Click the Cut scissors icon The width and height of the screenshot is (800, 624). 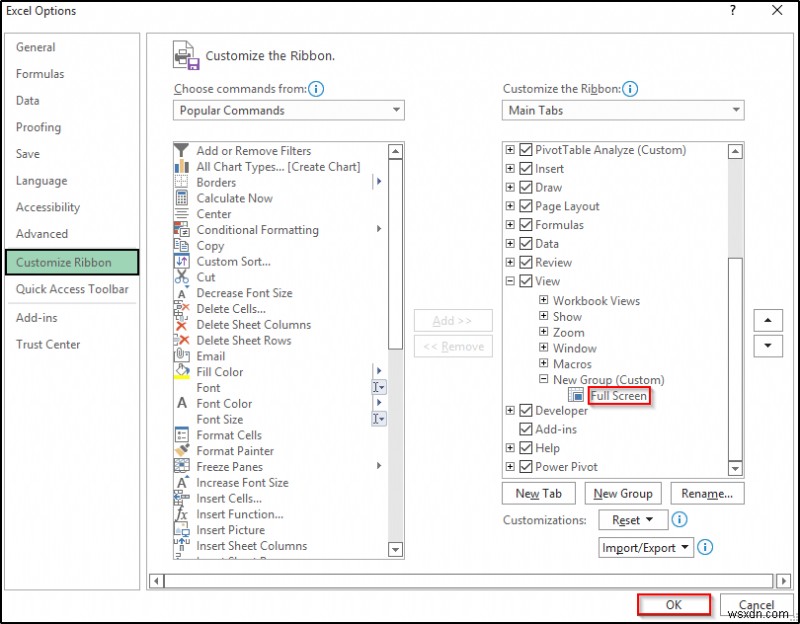[182, 277]
